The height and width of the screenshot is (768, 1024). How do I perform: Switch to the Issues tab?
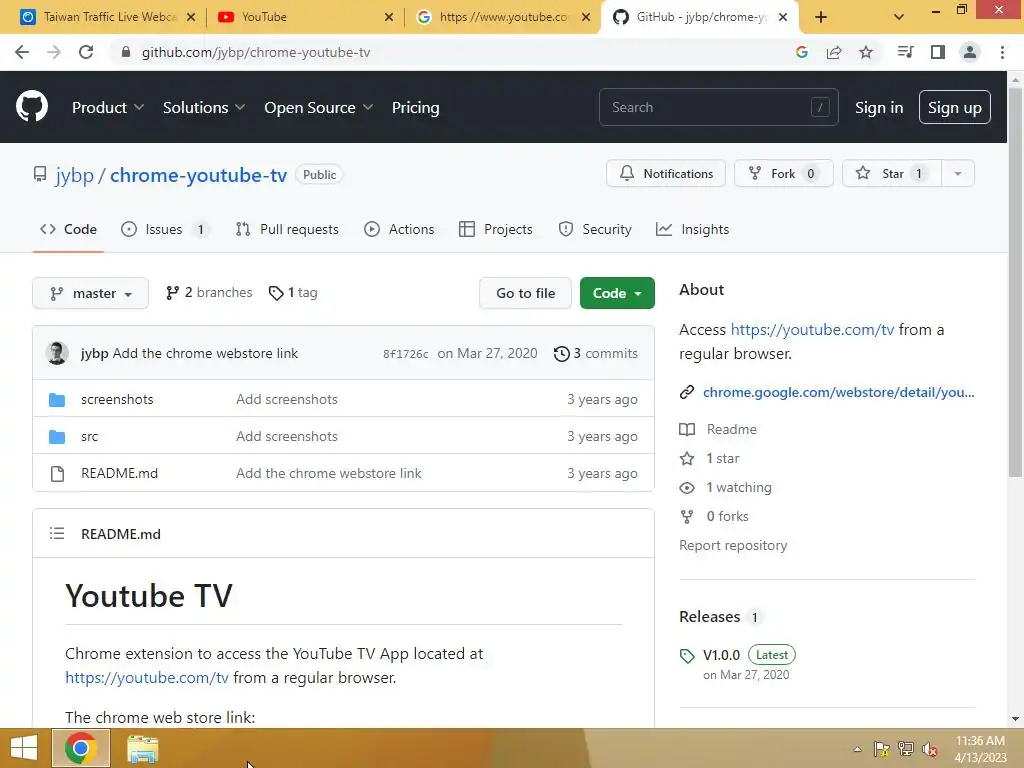tap(165, 229)
